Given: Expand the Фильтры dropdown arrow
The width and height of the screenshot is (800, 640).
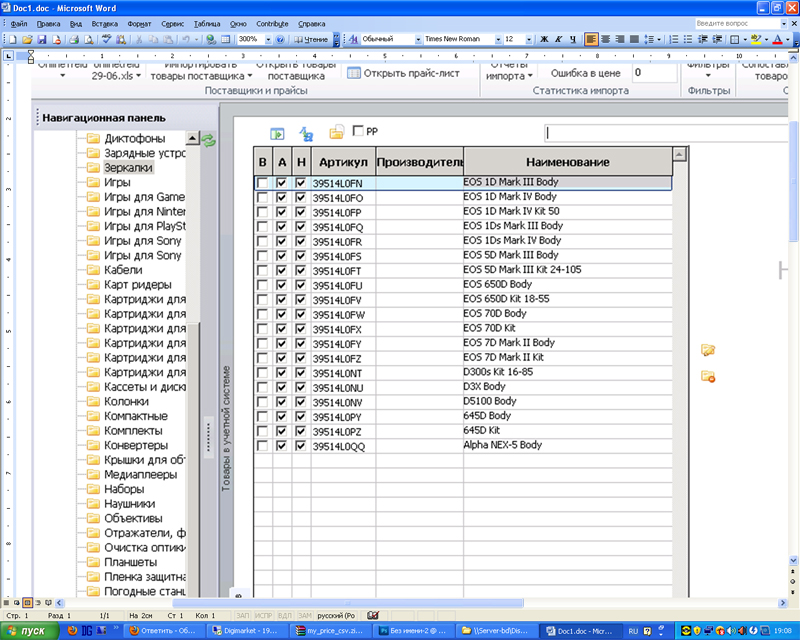Looking at the screenshot, I should (708, 76).
